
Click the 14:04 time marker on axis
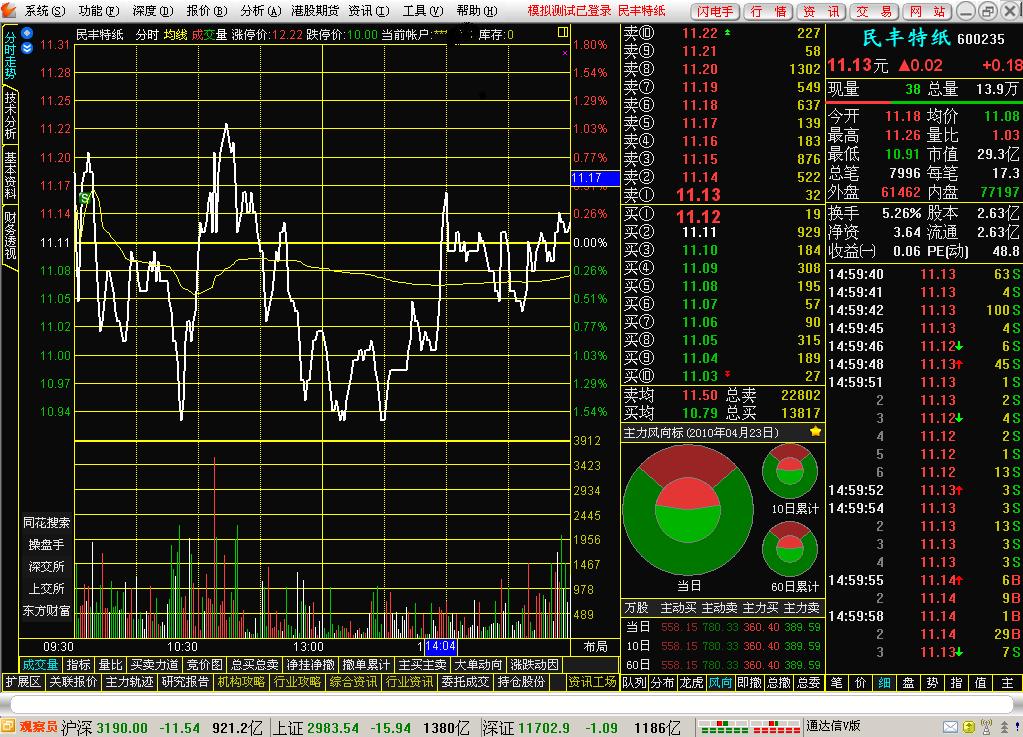click(440, 646)
